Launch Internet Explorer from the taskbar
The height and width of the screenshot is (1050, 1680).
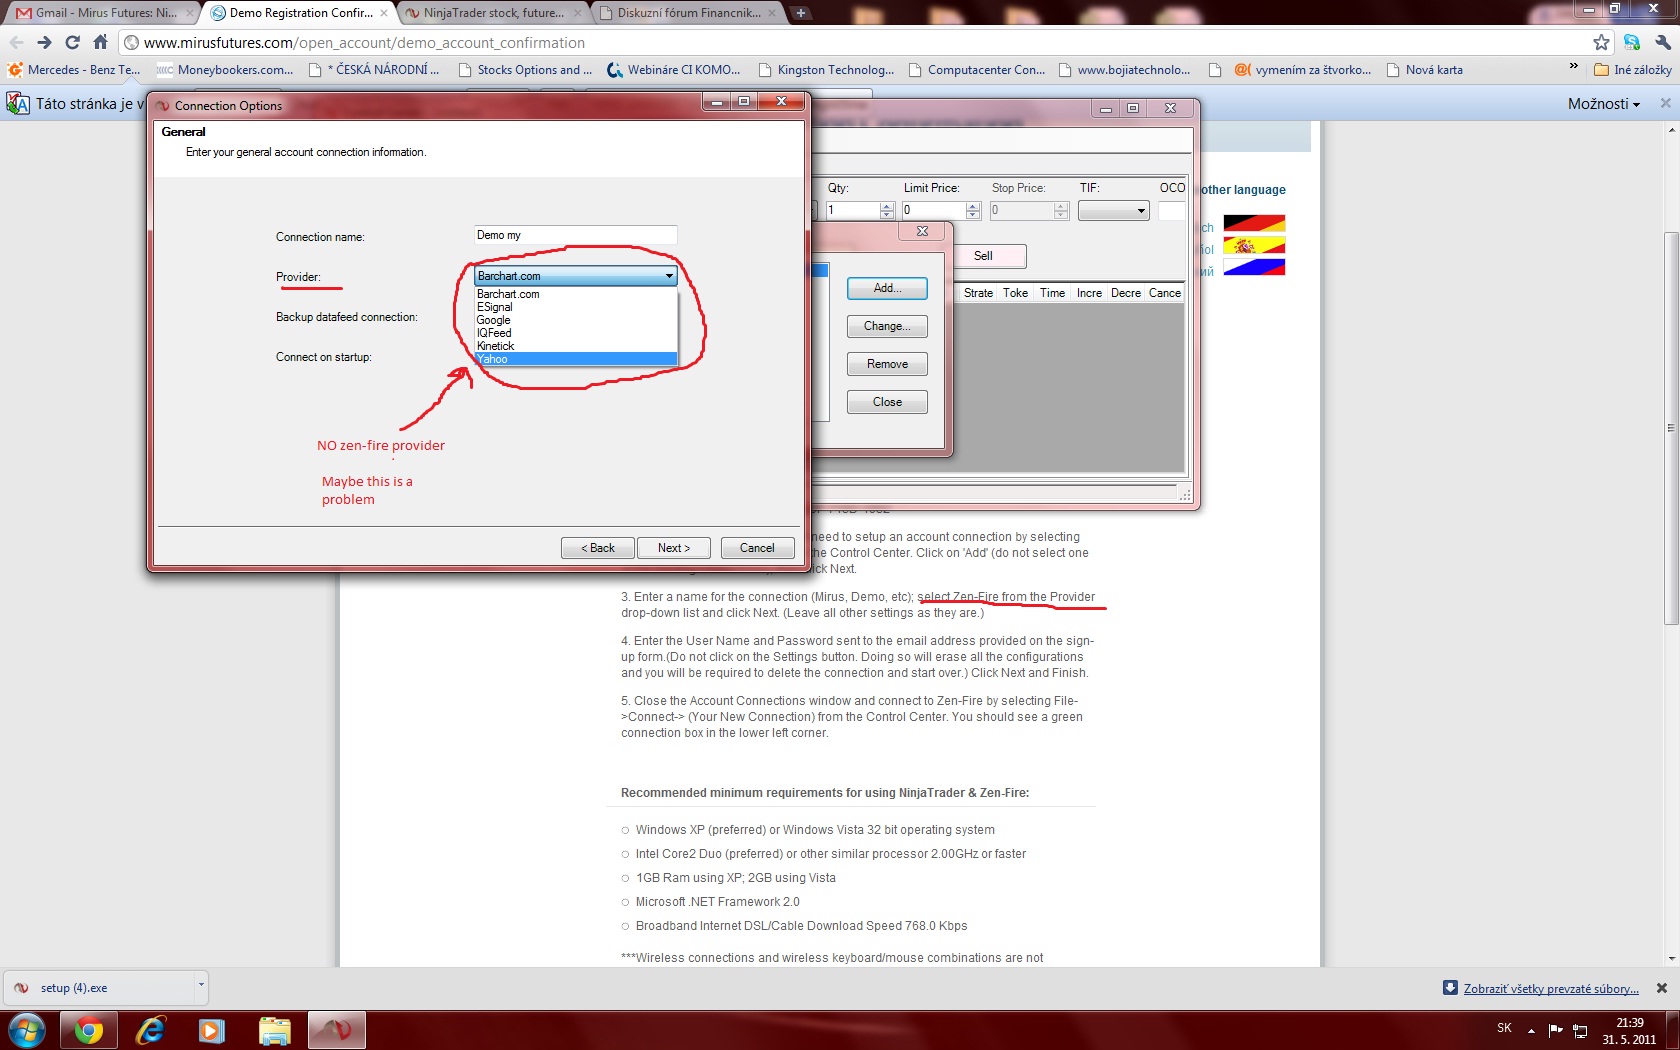[151, 1030]
